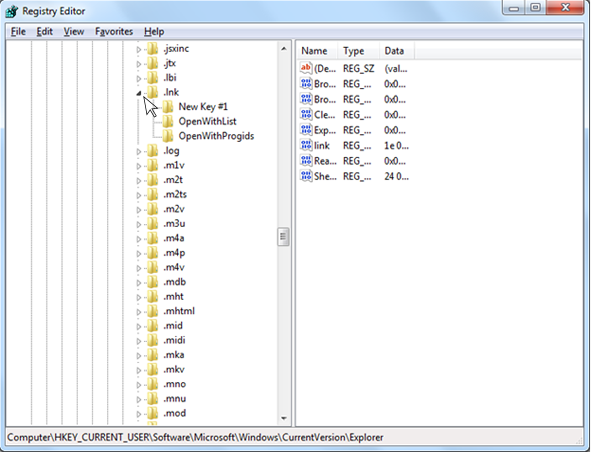Click the .jsxinc folder icon
This screenshot has height=452, width=591.
click(x=152, y=48)
